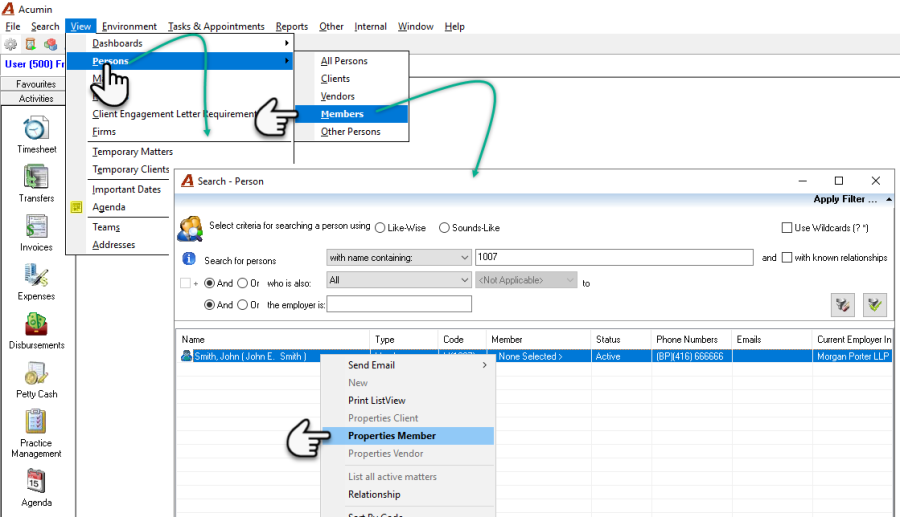Screen dimensions: 900x517
Task: Sort results by the Name column header
Action: coord(273,340)
